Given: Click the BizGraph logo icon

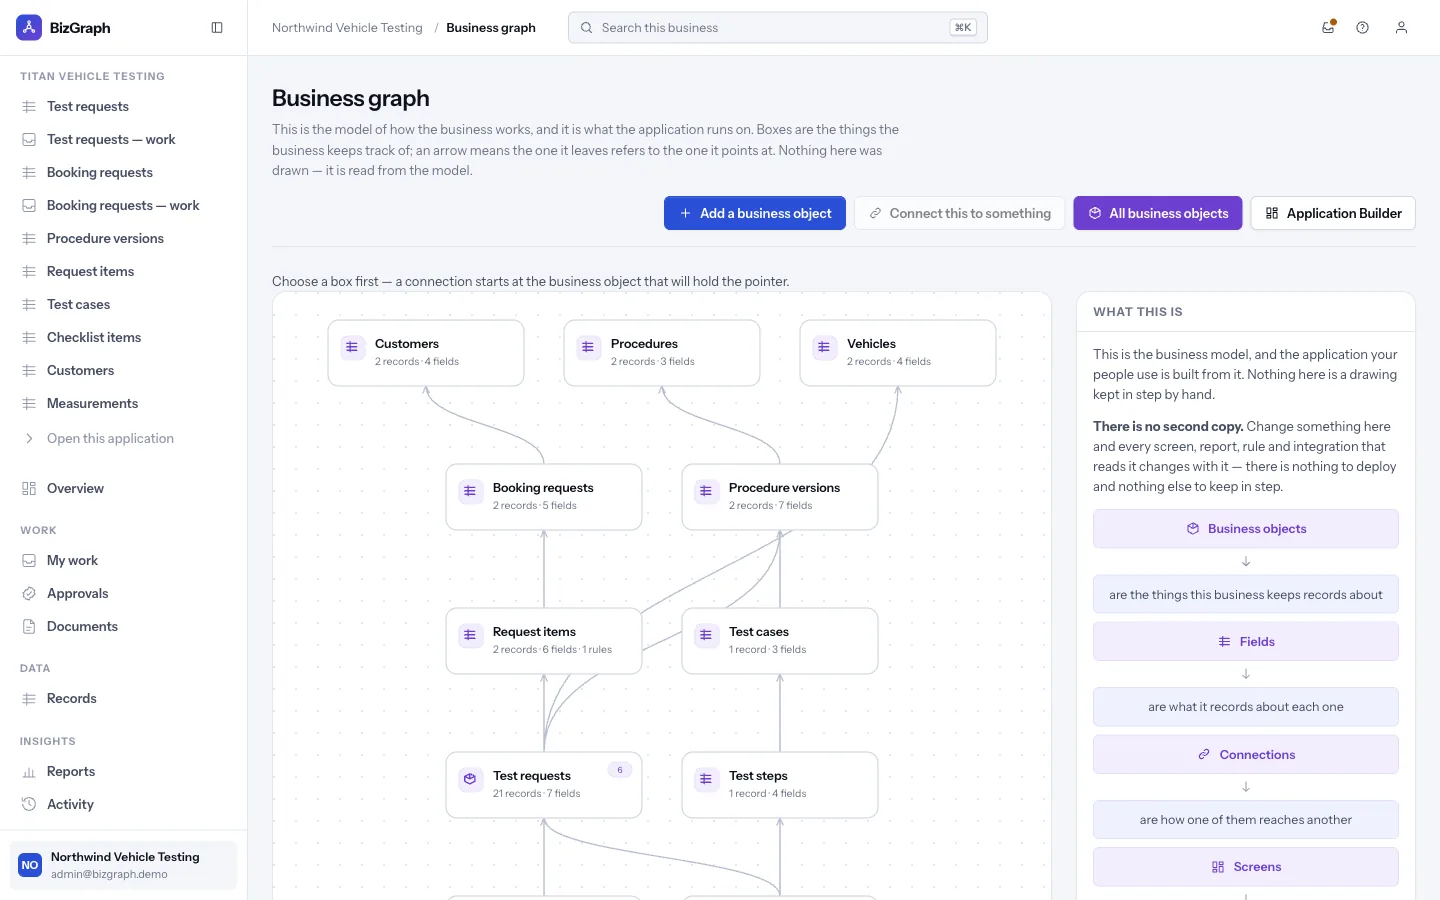Looking at the screenshot, I should pos(29,28).
